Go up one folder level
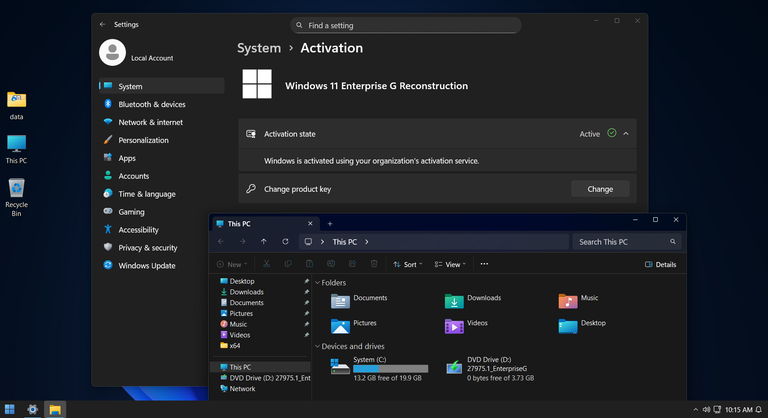The width and height of the screenshot is (768, 418). click(264, 242)
